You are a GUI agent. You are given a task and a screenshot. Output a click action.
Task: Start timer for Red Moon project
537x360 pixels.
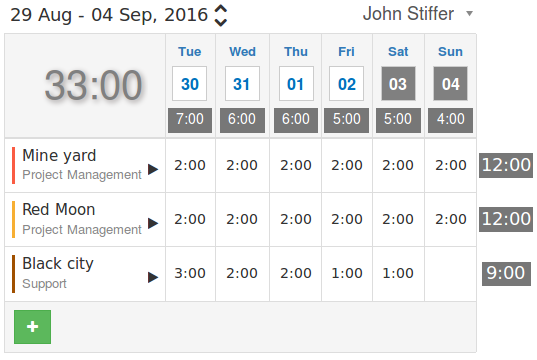pyautogui.click(x=153, y=223)
